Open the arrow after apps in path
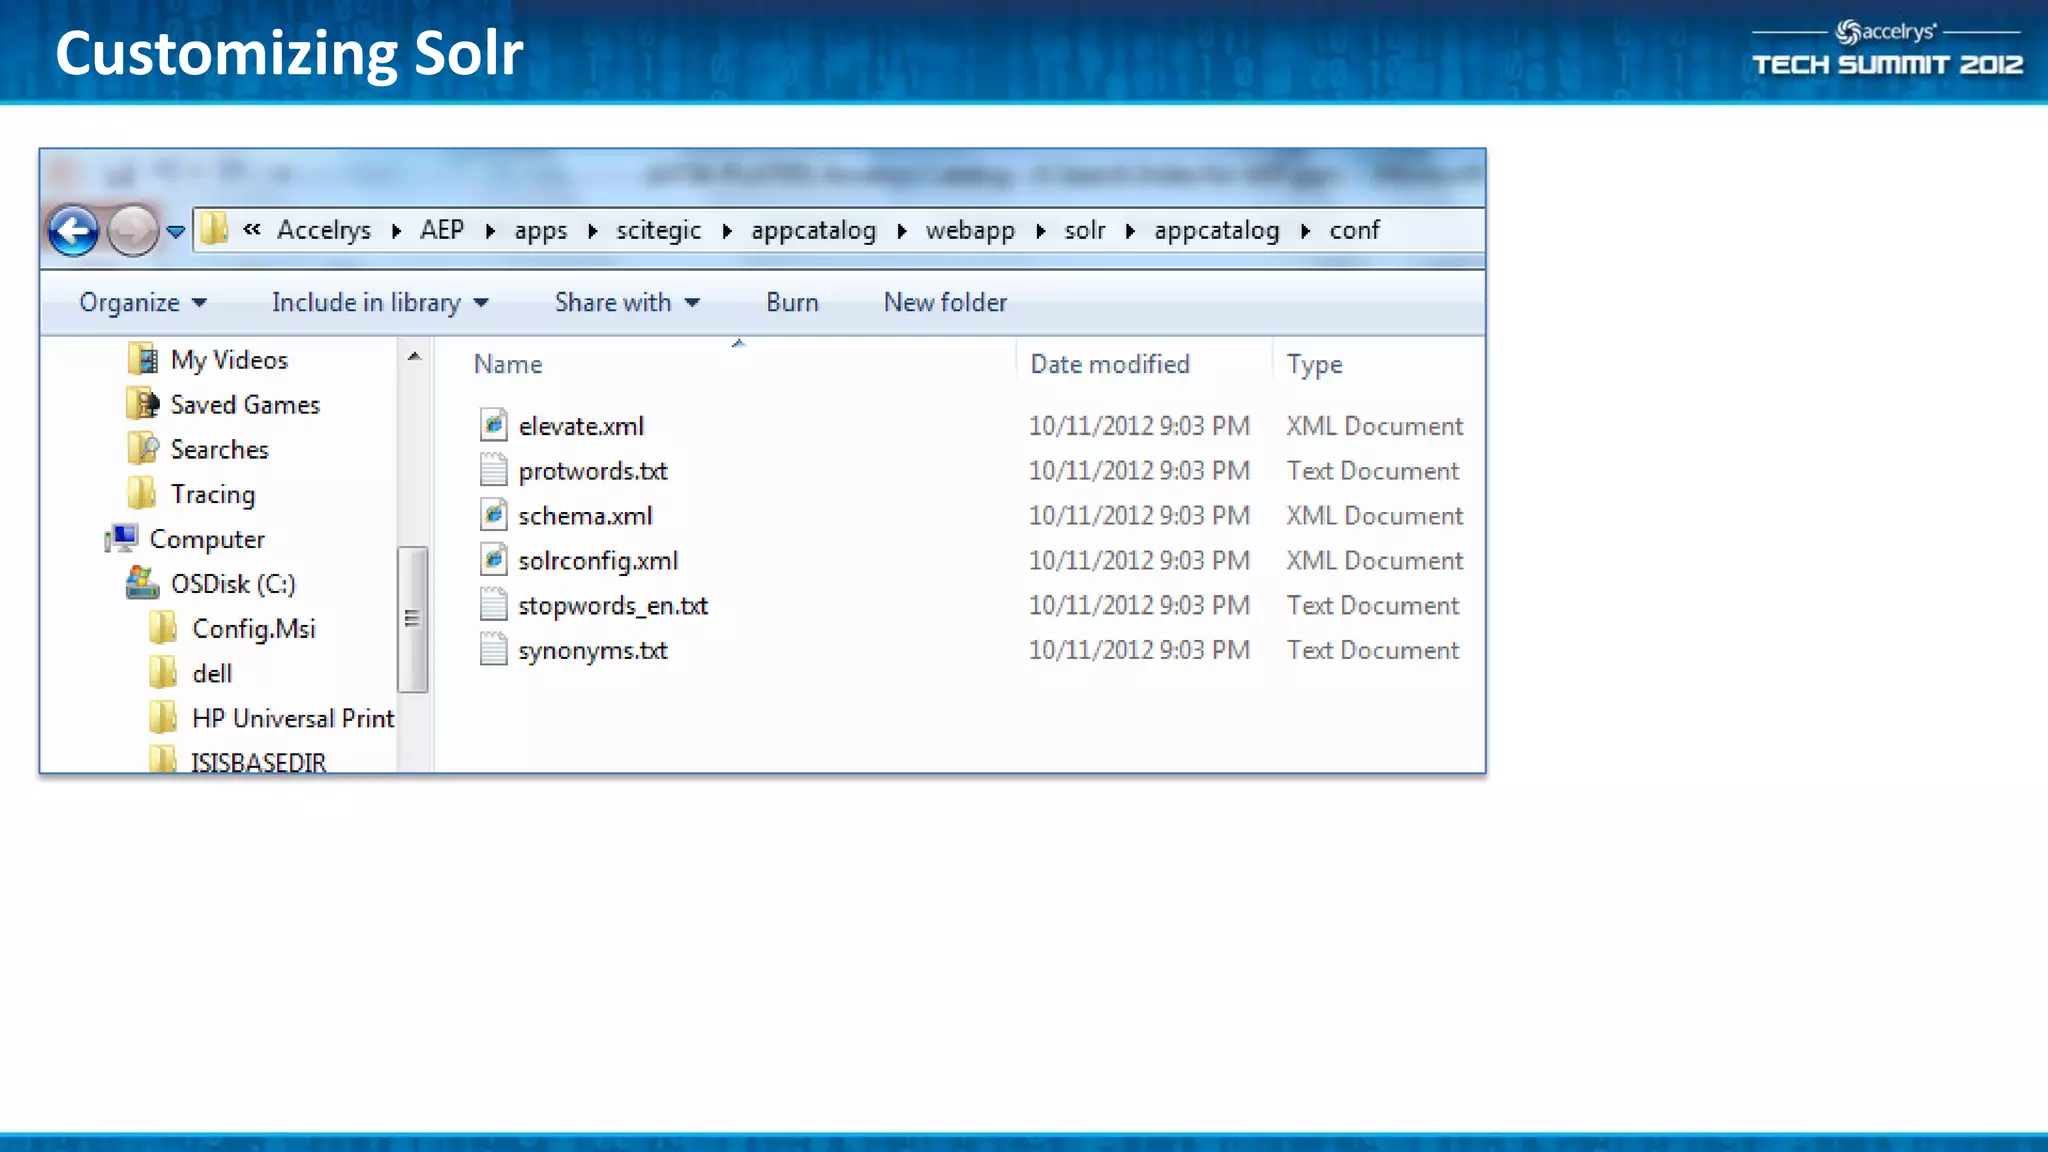The height and width of the screenshot is (1152, 2048). point(593,231)
